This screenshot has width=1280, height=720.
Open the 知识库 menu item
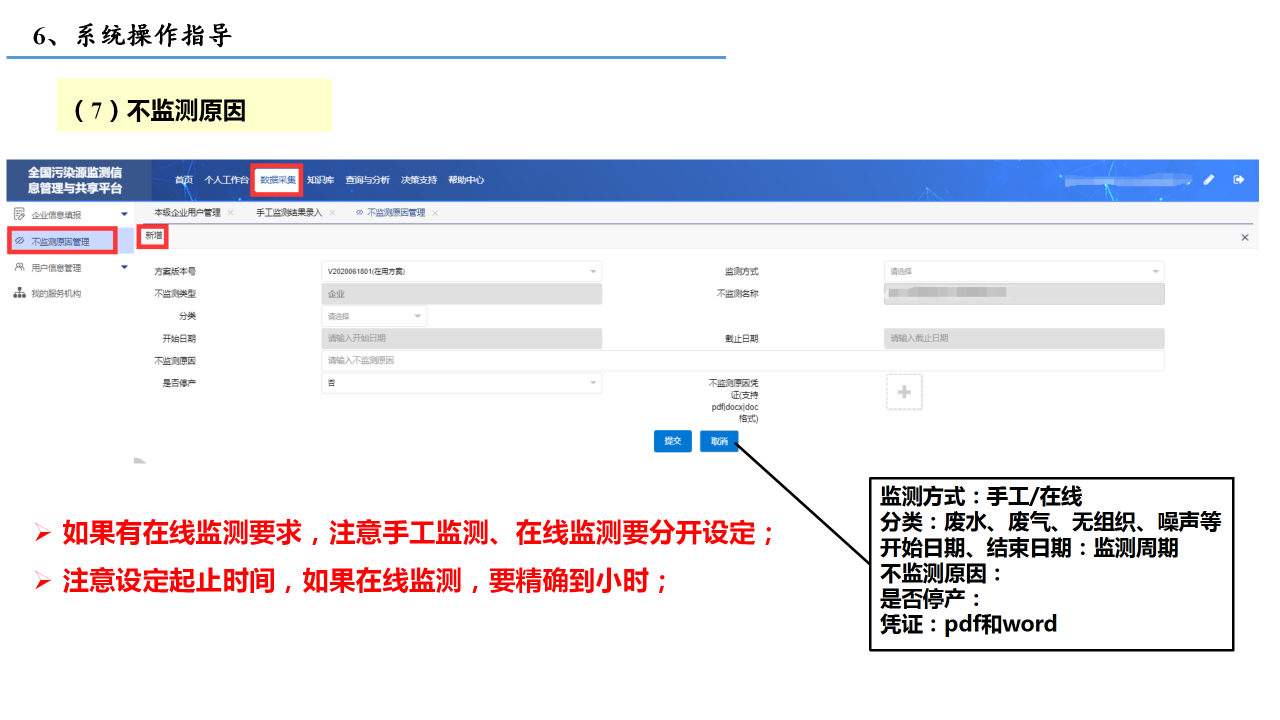320,181
